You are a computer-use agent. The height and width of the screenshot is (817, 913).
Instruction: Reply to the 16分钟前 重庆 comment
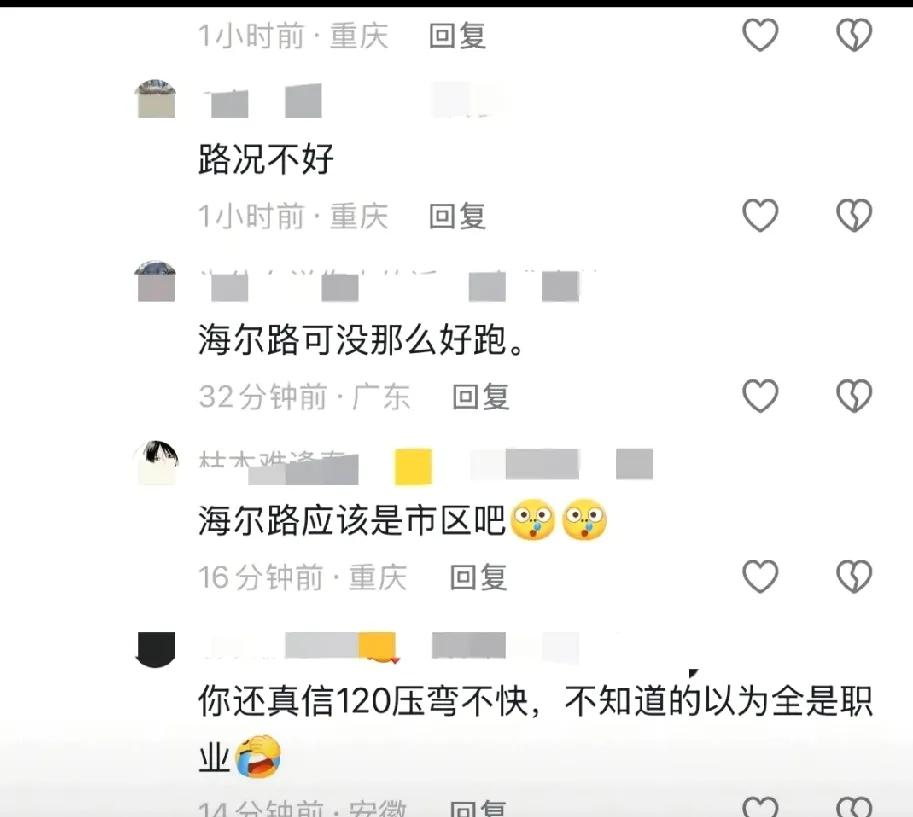tap(478, 577)
